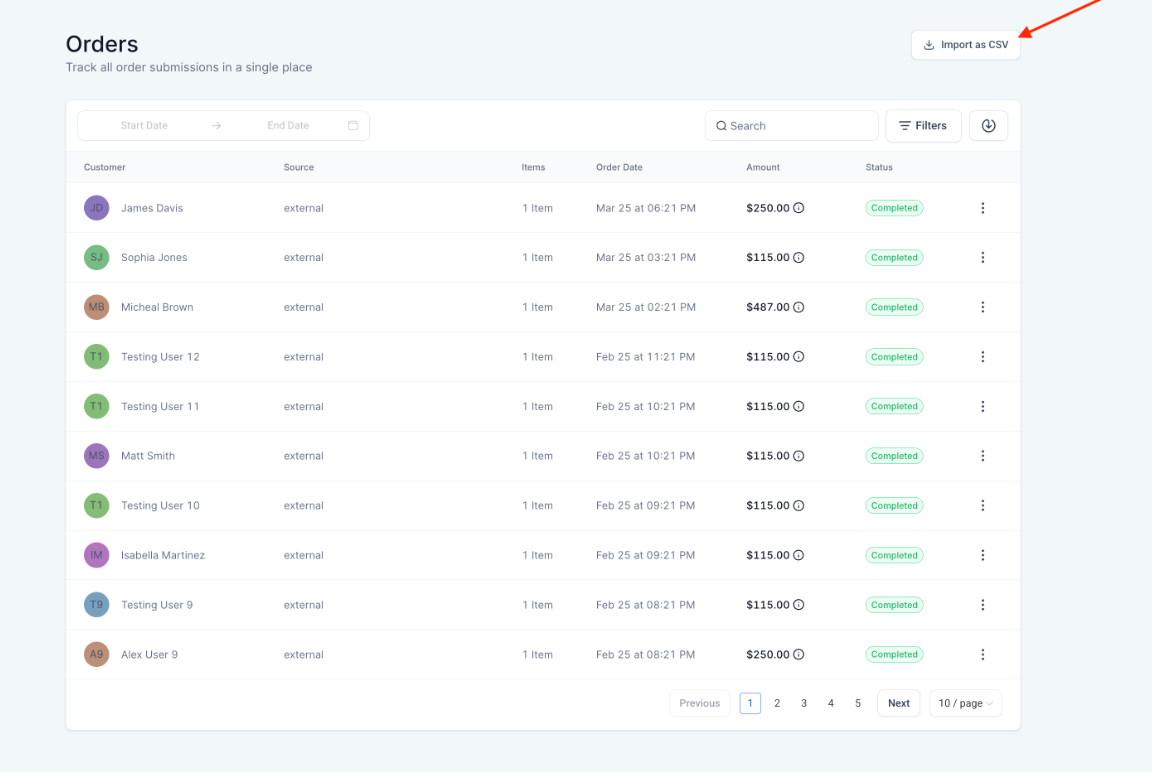Click the Import as CSV button

click(965, 45)
